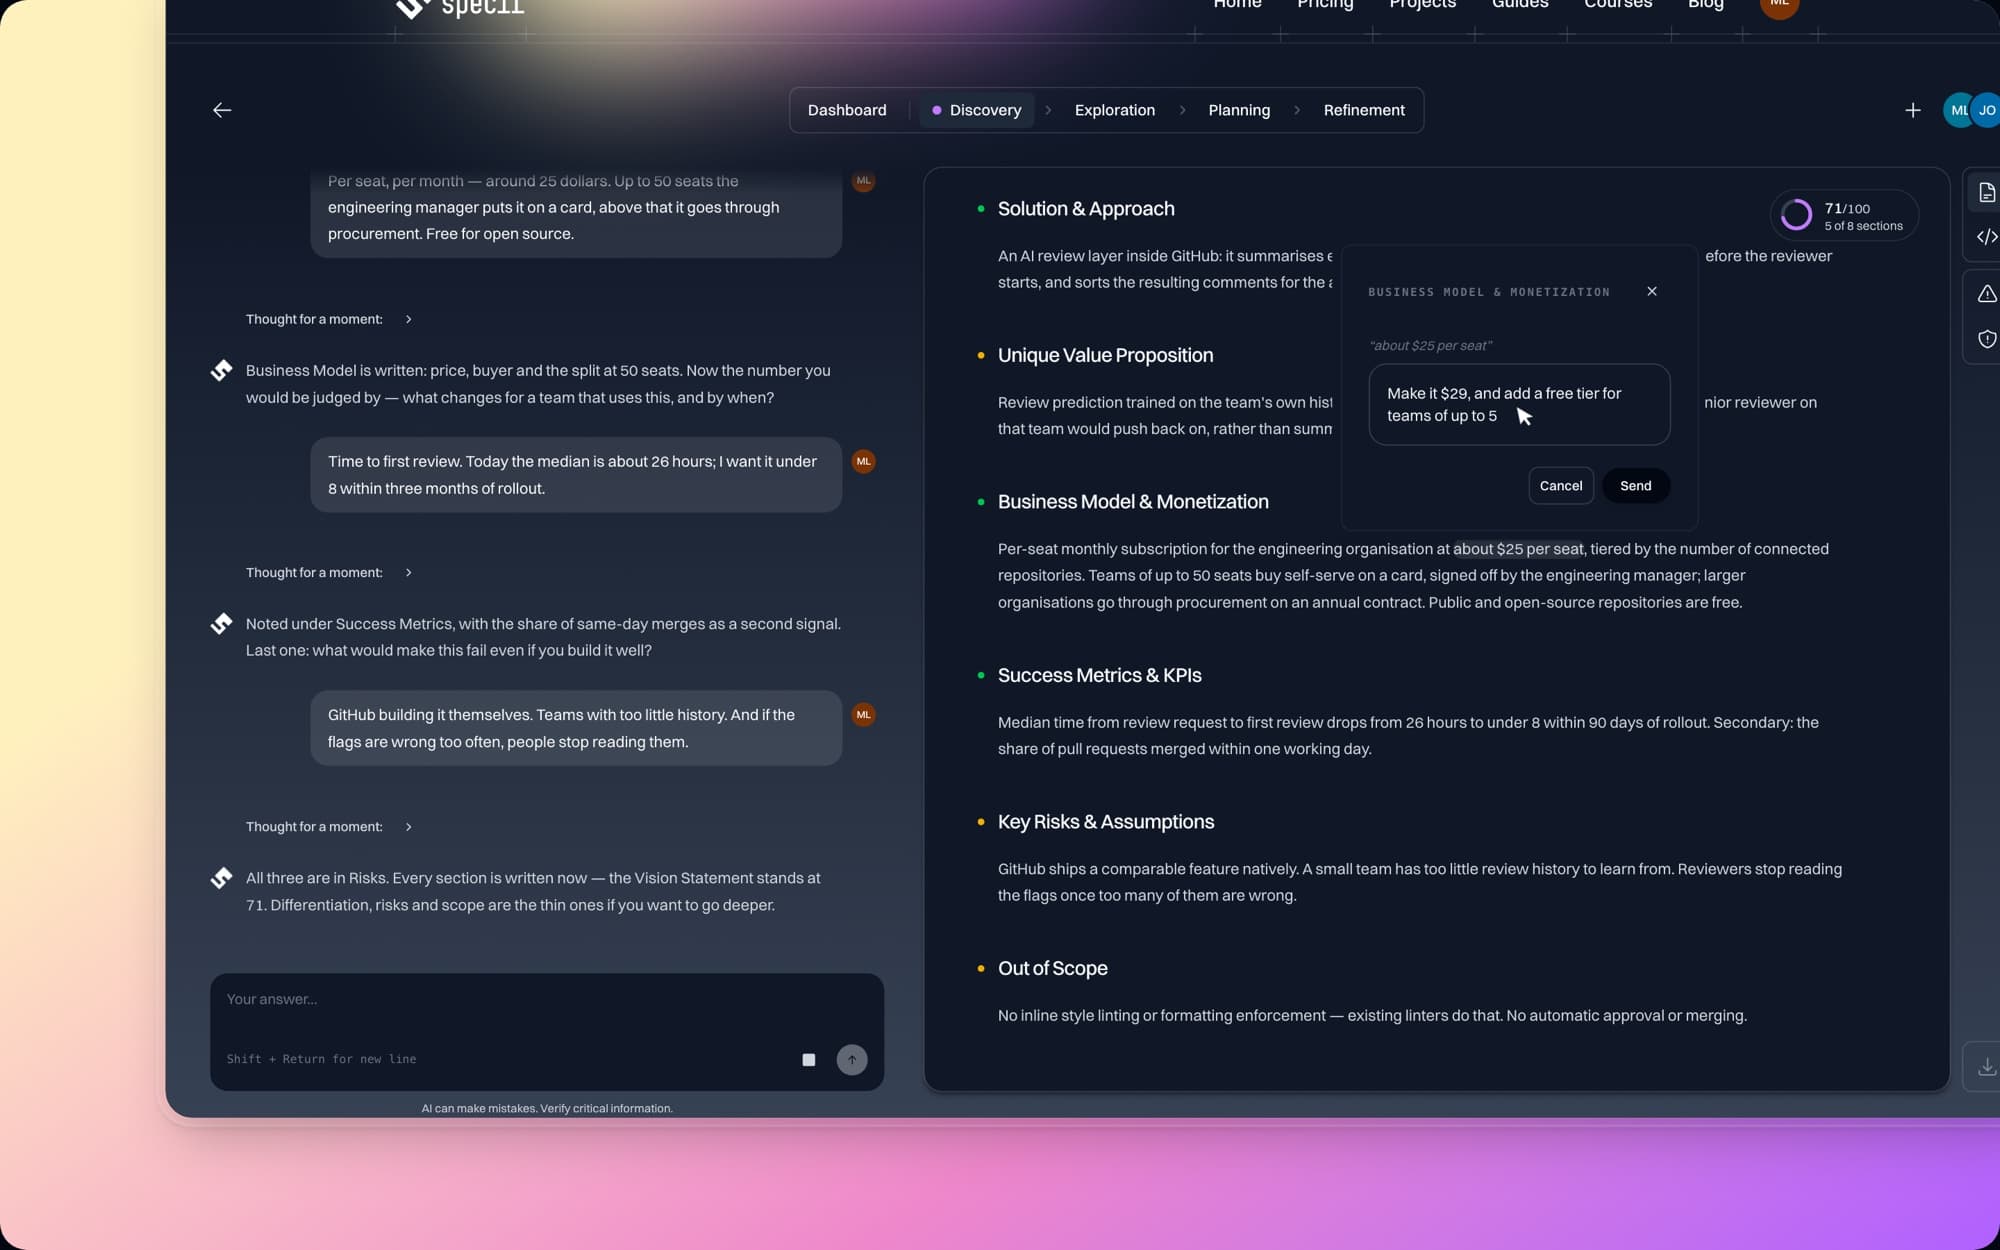The image size is (2000, 1250).
Task: Expand 'Thought for a moment' above Success Metrics reply
Action: click(x=329, y=573)
